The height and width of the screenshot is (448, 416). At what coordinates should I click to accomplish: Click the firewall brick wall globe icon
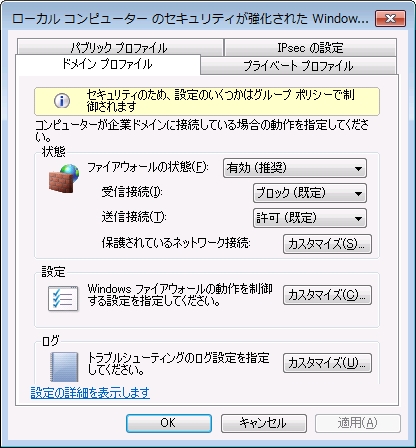coord(64,179)
